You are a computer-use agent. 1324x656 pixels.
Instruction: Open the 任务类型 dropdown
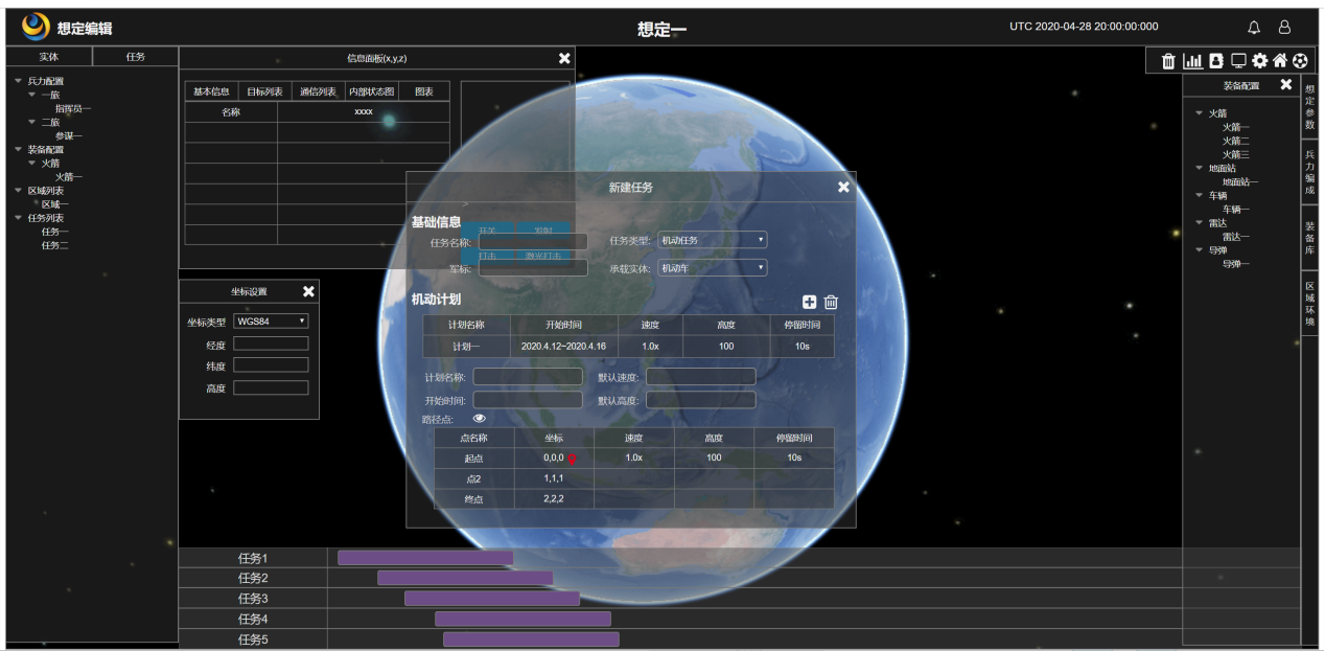coord(712,240)
